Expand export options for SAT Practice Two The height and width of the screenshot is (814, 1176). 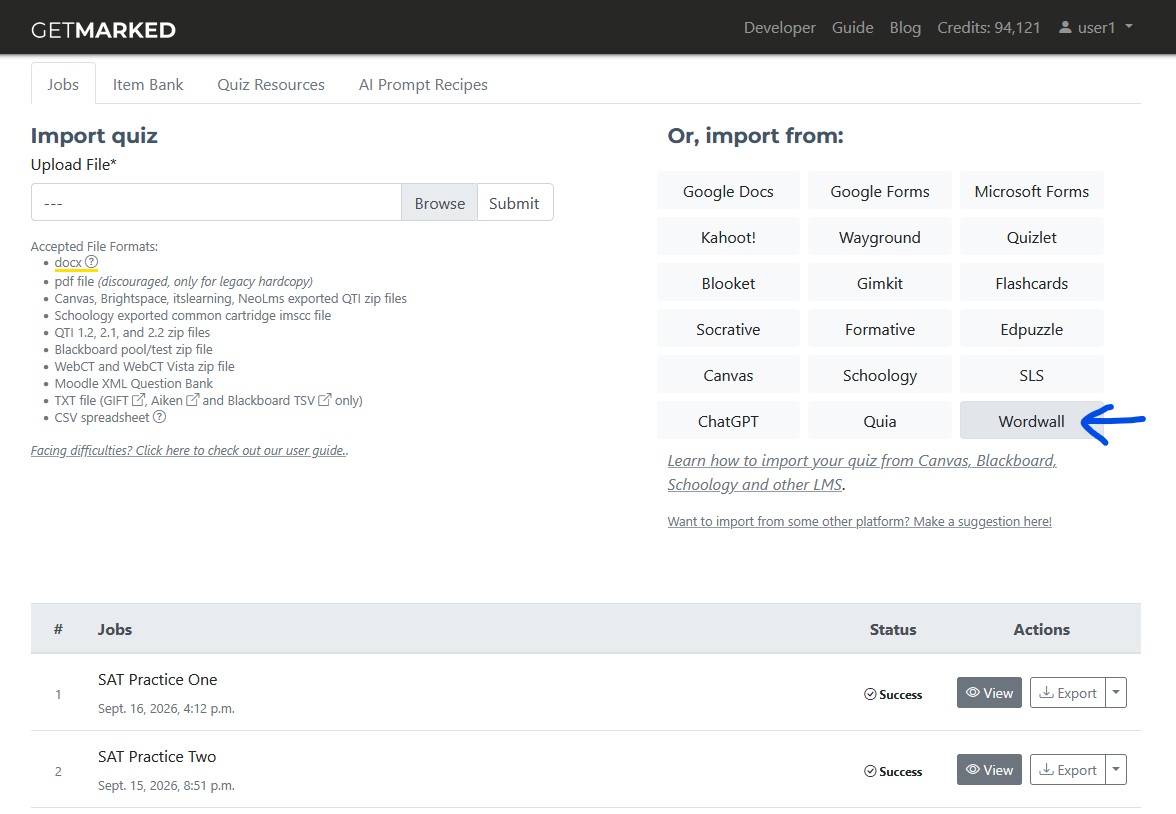[x=1116, y=770]
